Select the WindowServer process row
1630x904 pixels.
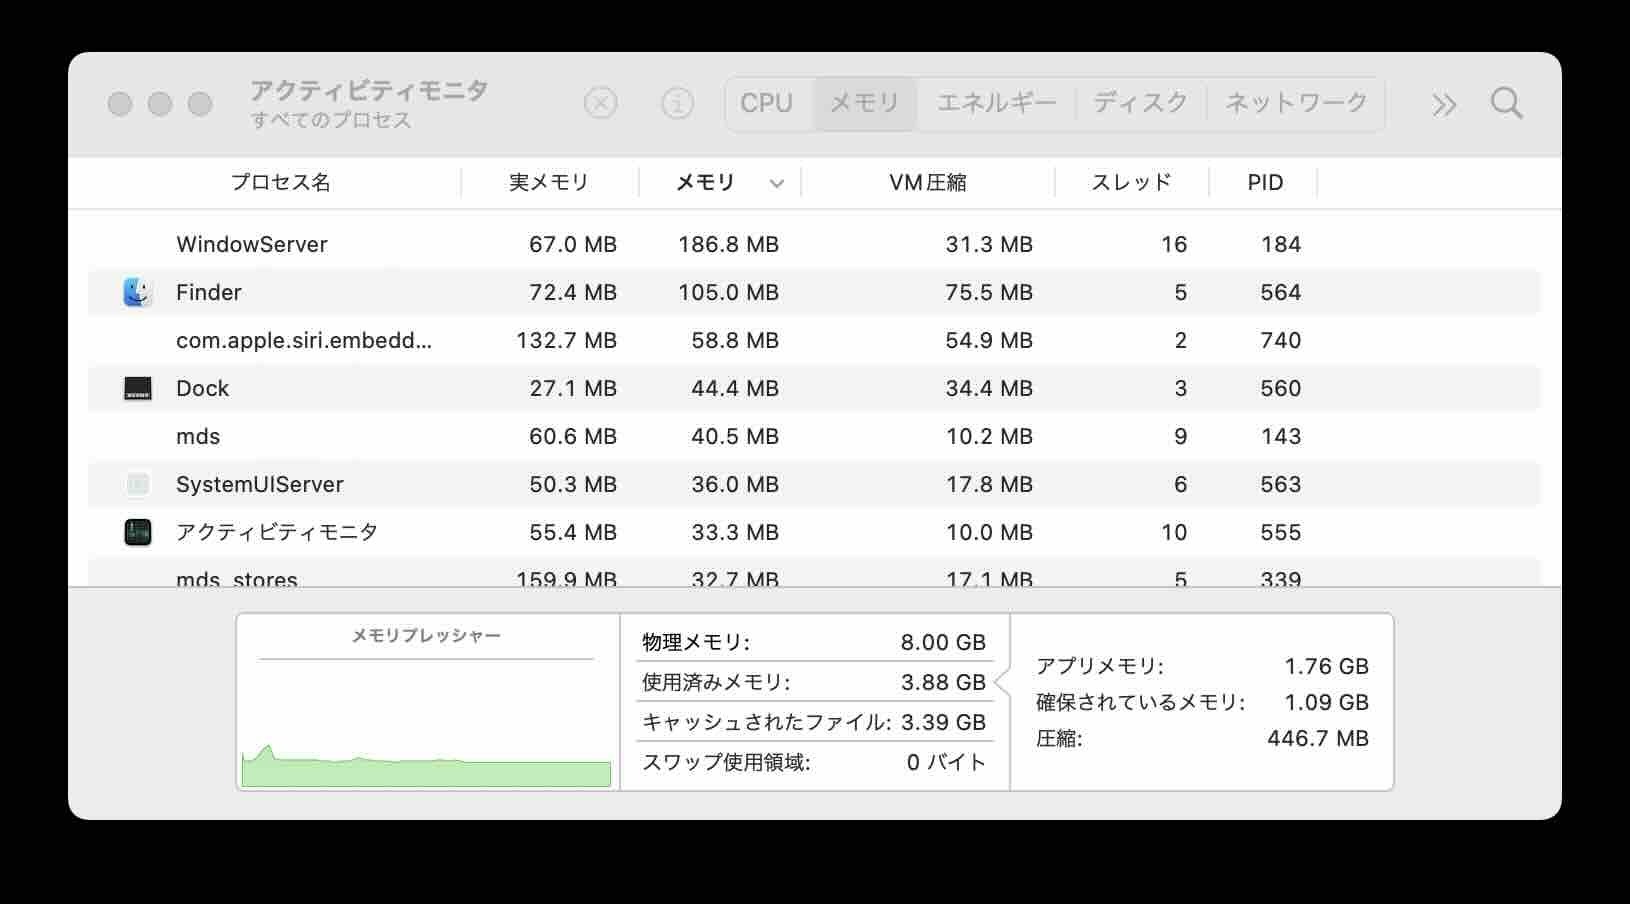[x=814, y=244]
